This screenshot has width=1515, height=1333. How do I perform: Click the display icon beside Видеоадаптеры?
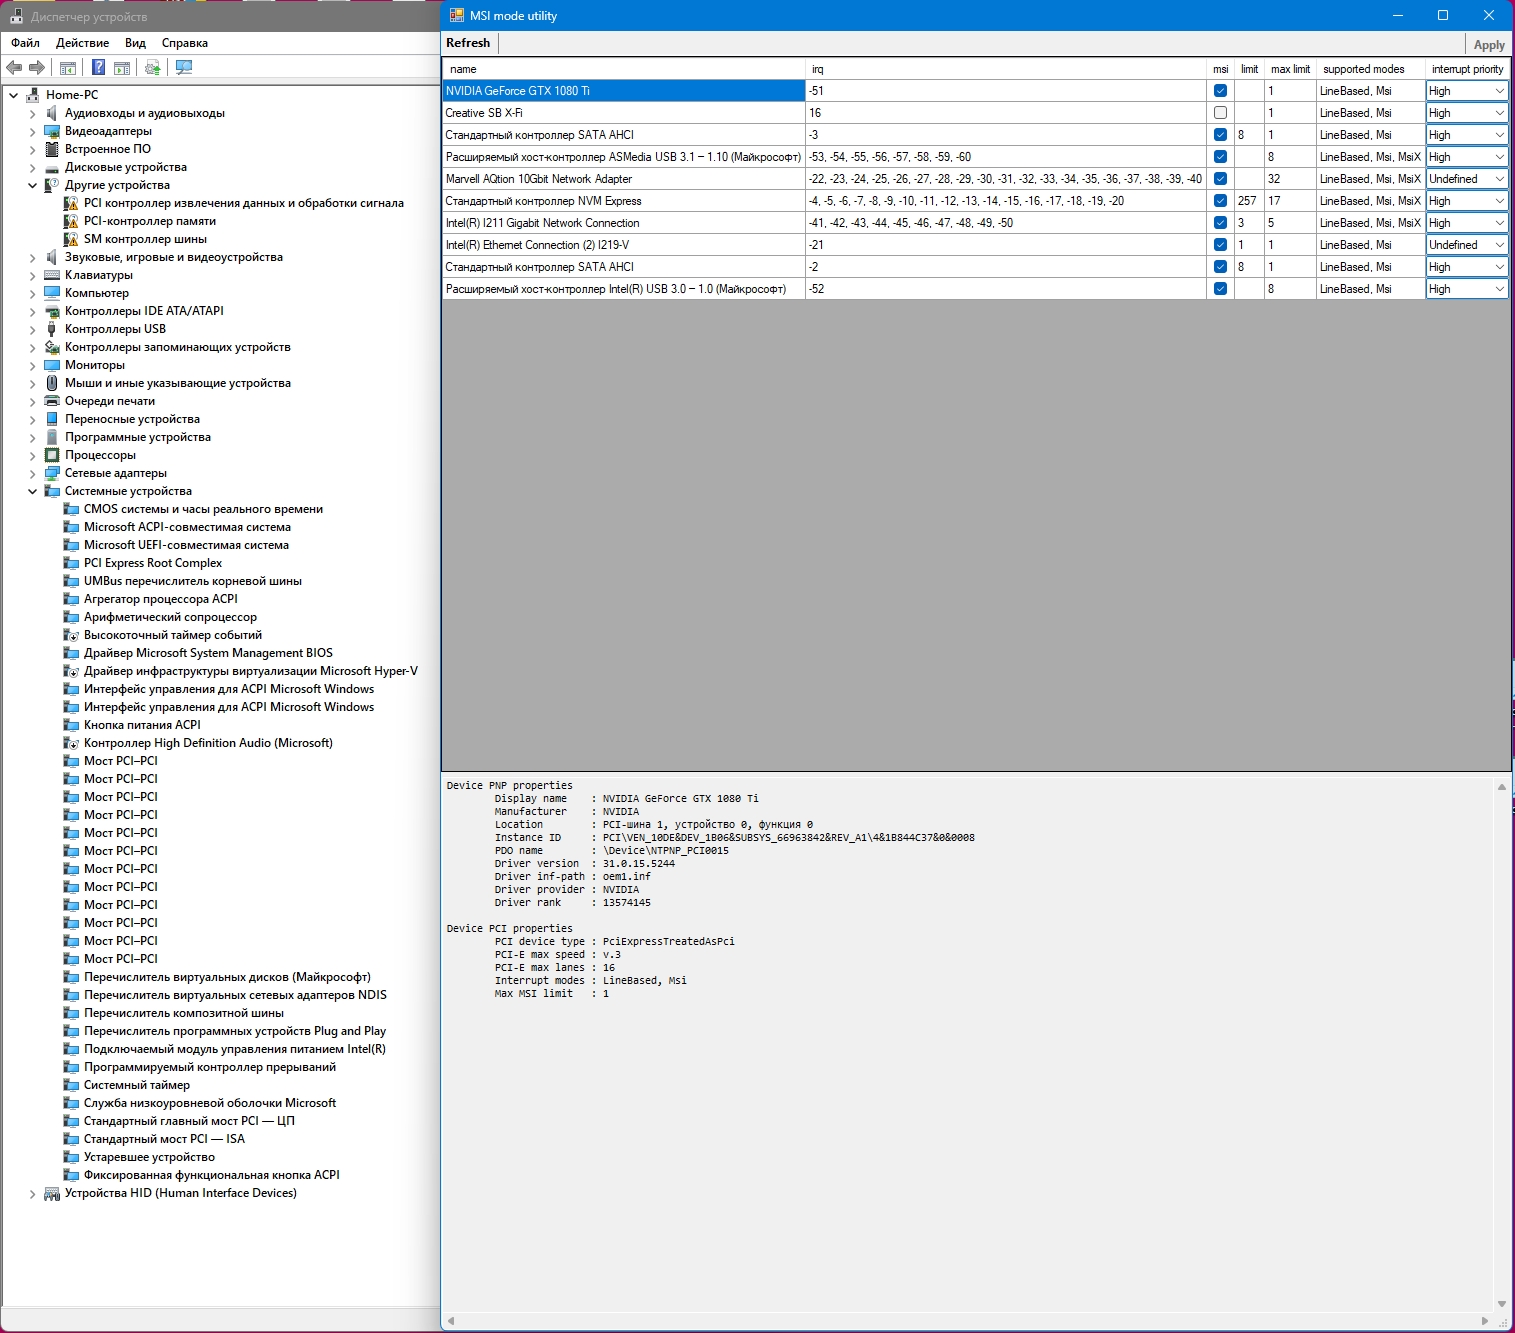tap(52, 131)
